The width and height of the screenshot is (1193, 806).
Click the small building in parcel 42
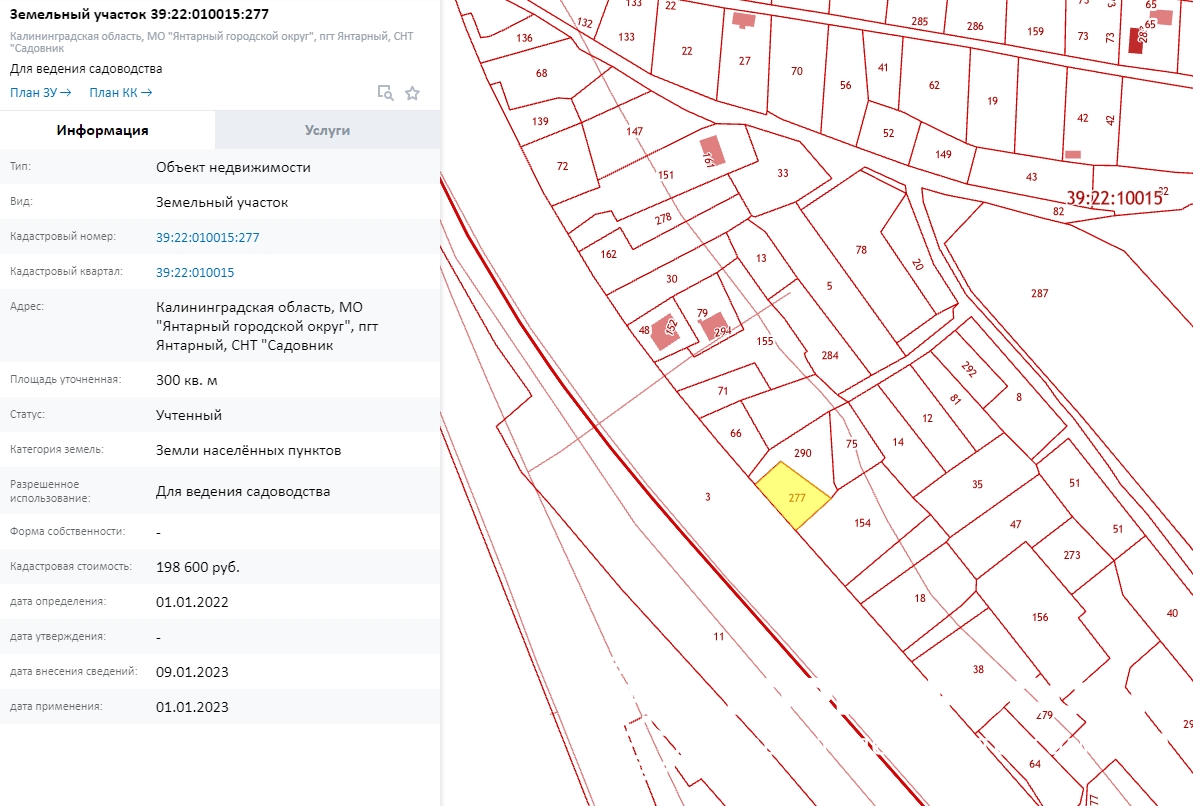click(1073, 154)
